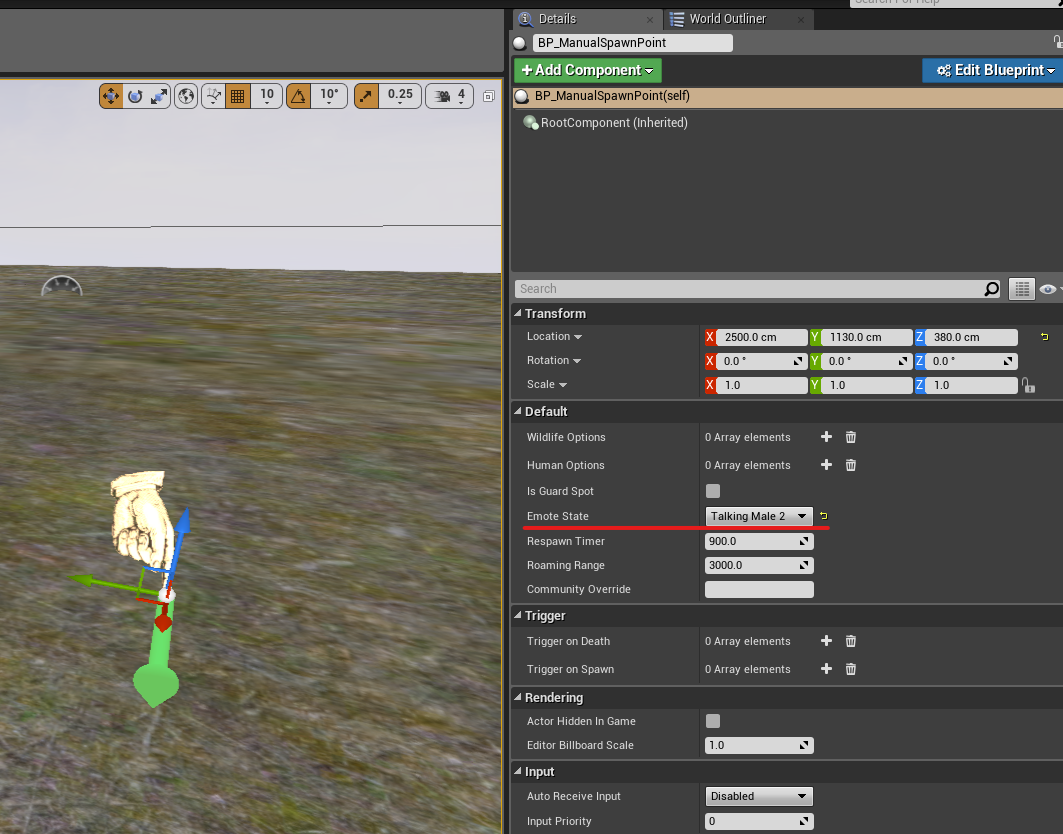1063x834 pixels.
Task: Click the Respawn Timer value field
Action: click(750, 541)
